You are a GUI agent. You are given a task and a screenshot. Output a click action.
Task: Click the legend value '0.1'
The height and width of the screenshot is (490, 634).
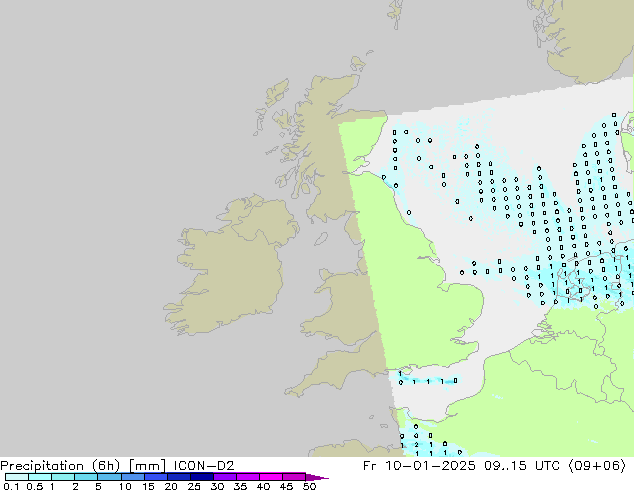click(11, 486)
